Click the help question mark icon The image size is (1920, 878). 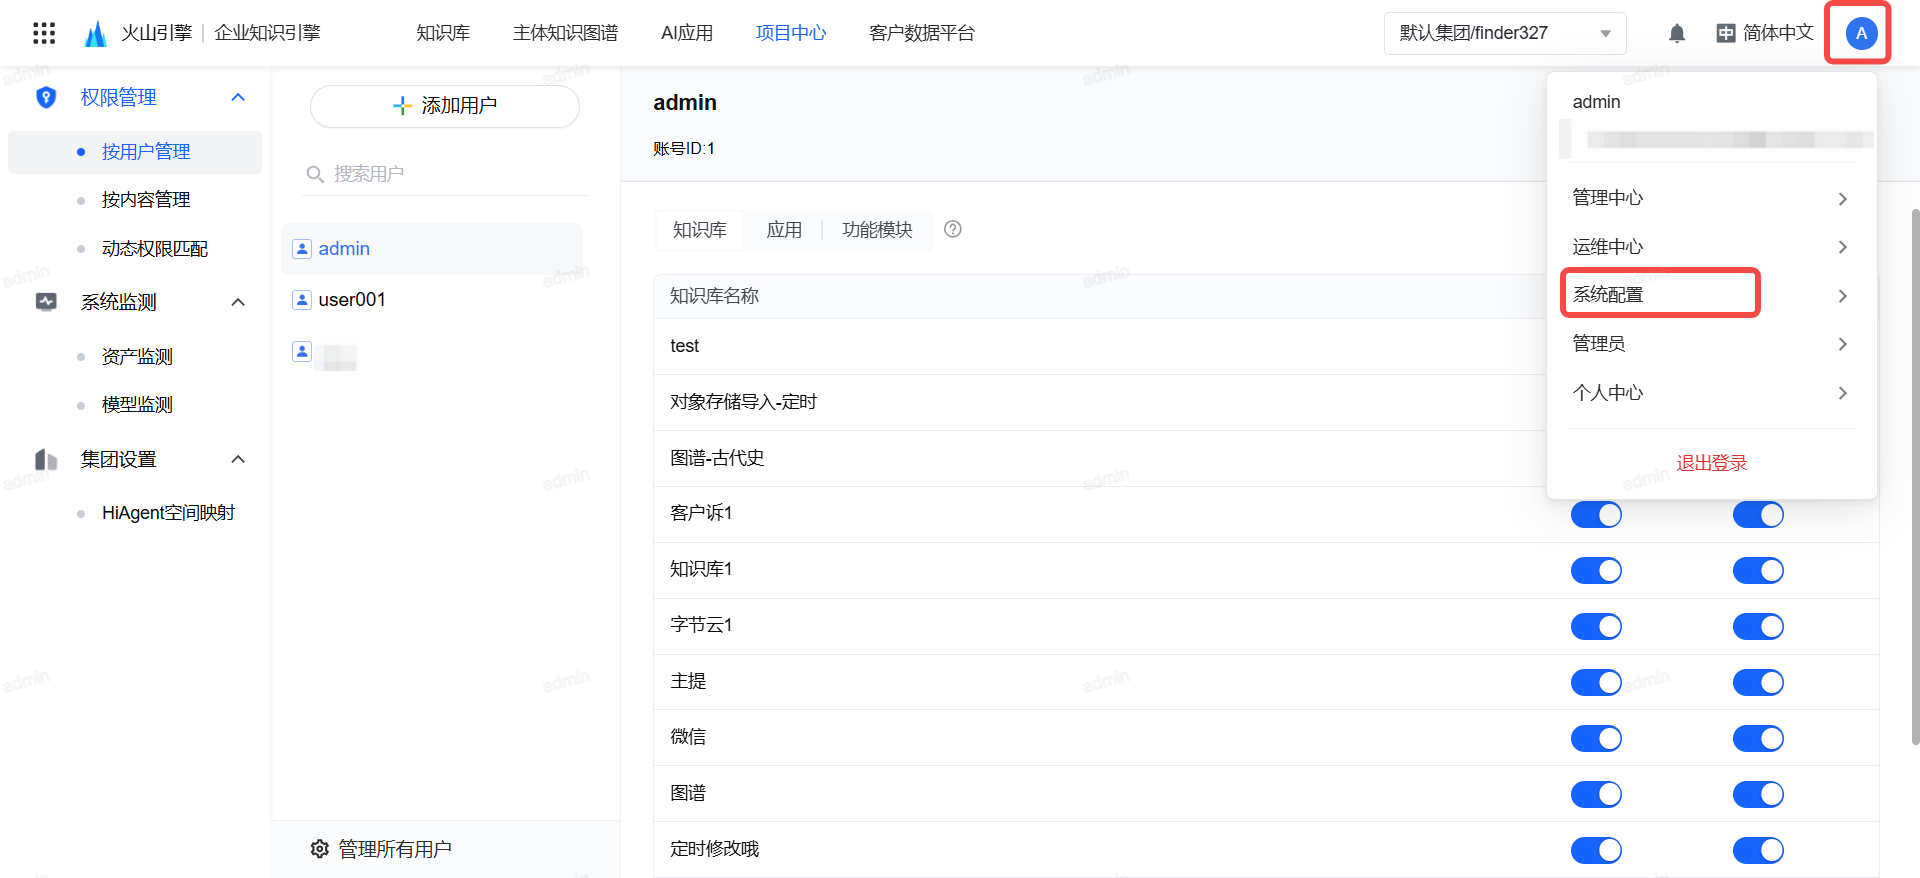(x=953, y=229)
